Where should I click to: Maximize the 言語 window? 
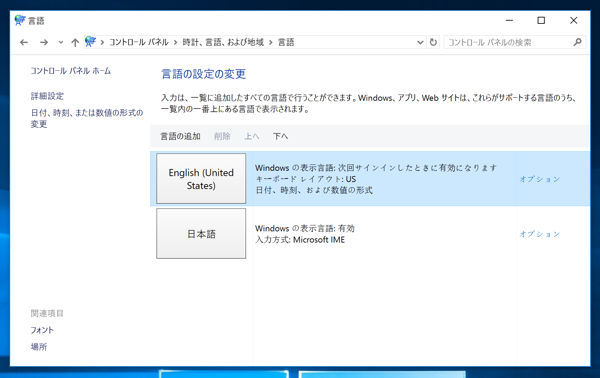click(x=541, y=20)
